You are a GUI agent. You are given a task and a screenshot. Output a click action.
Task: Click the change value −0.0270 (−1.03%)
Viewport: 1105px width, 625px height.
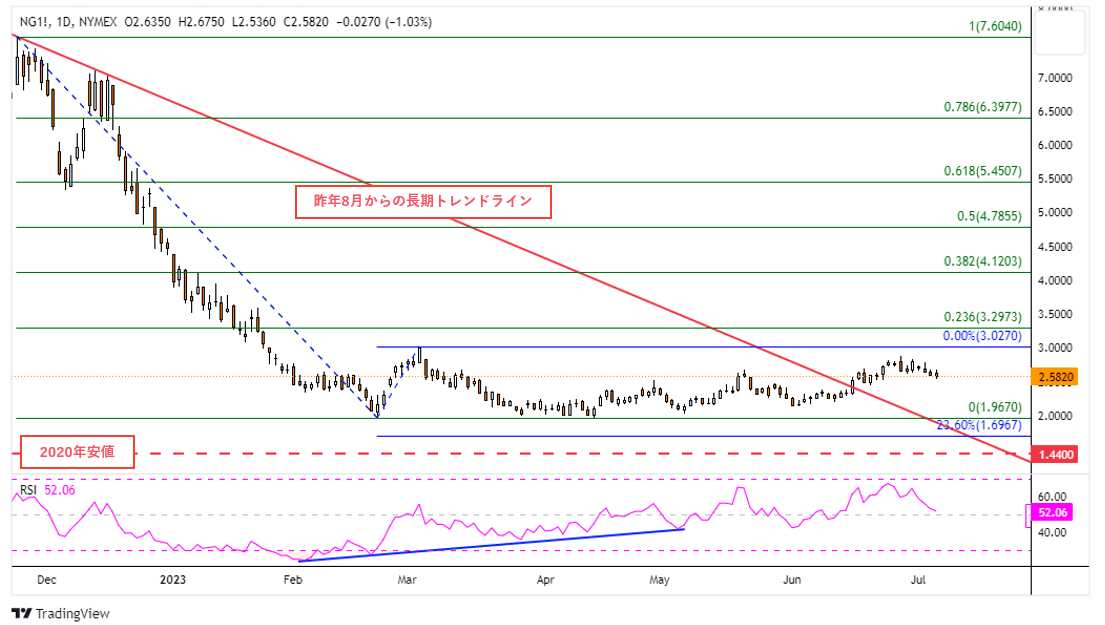[384, 22]
